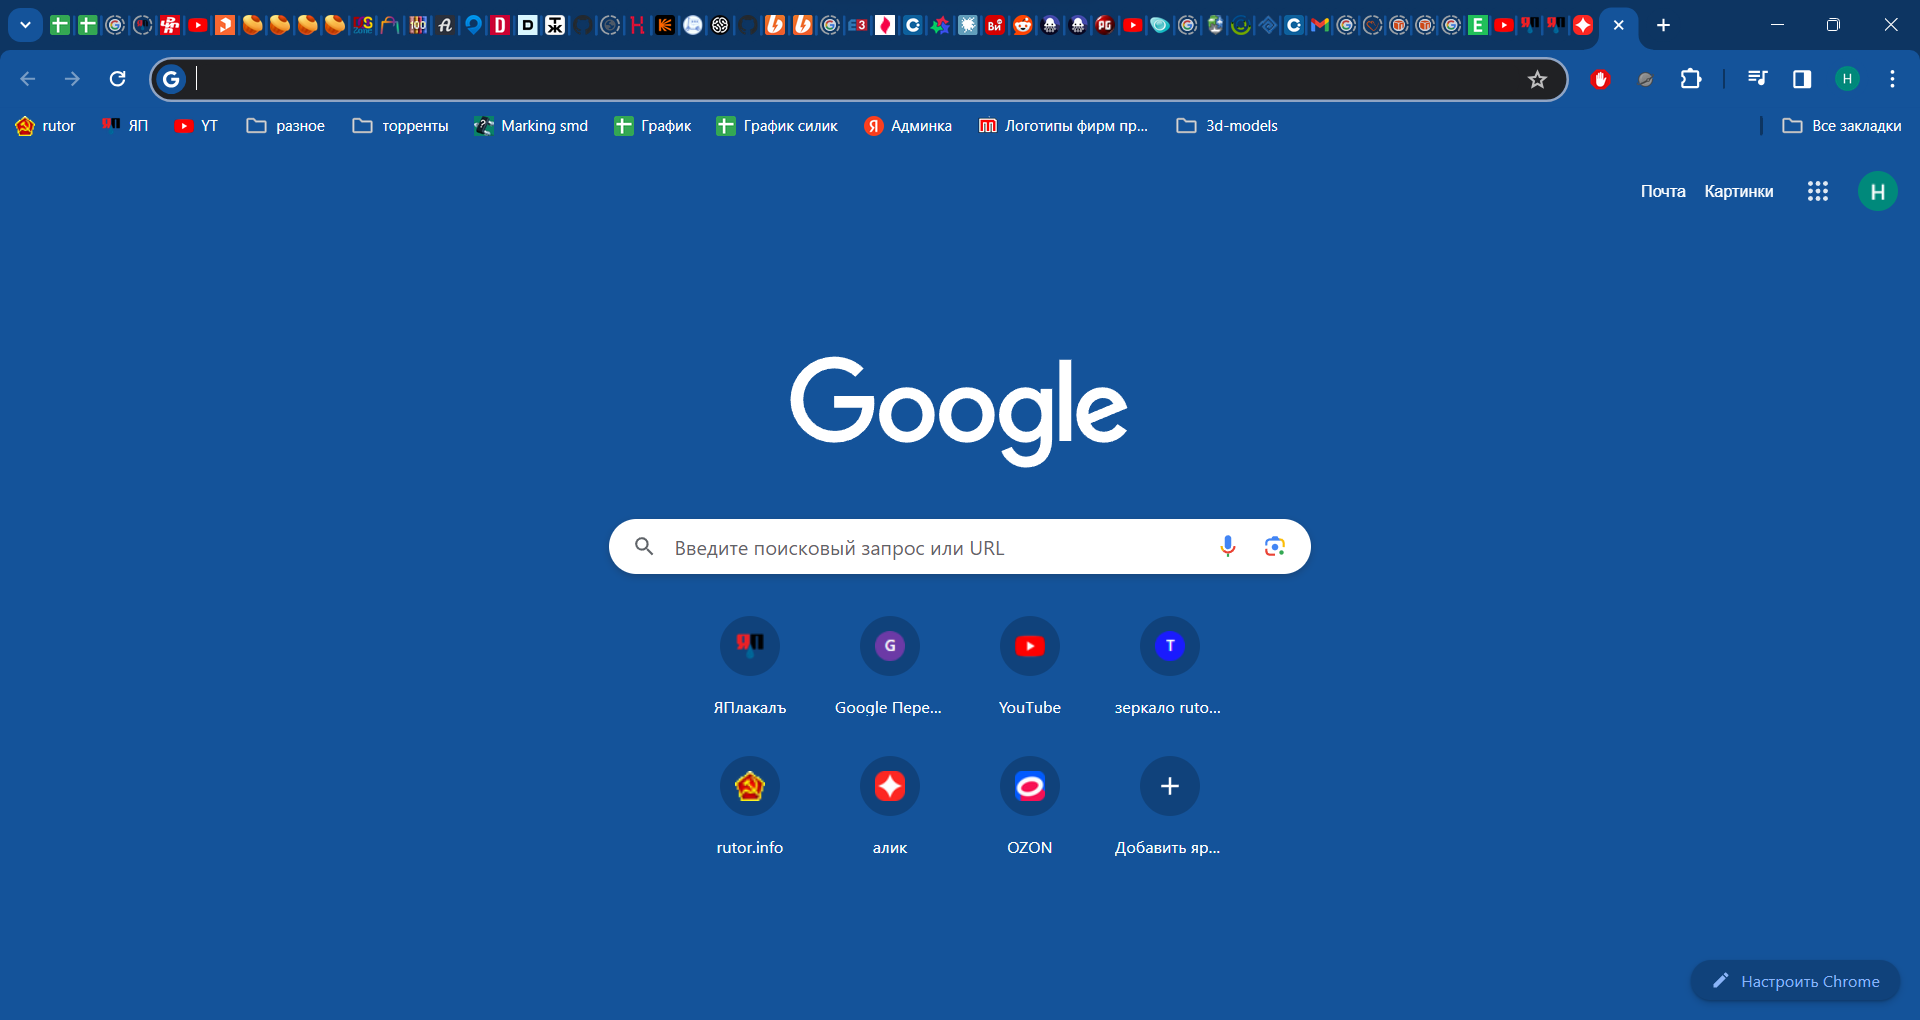Viewport: 1920px width, 1020px height.
Task: Open the Google account avatar H
Action: click(x=1878, y=191)
